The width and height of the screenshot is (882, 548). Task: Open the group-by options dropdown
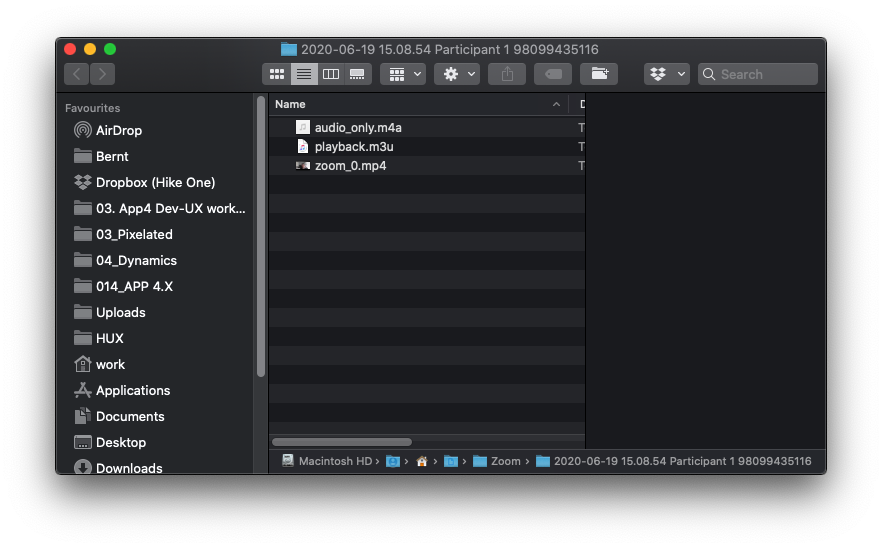[403, 74]
